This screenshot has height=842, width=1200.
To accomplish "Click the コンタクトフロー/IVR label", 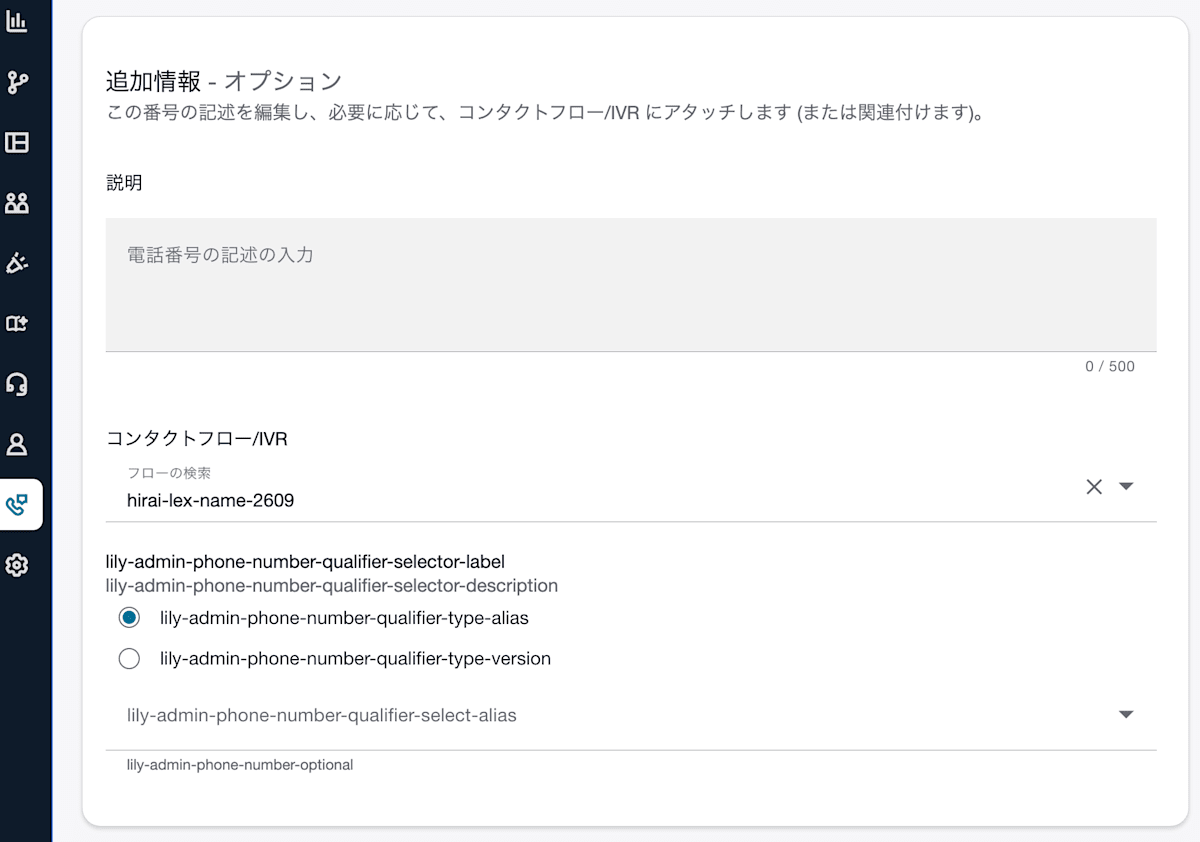I will (197, 438).
